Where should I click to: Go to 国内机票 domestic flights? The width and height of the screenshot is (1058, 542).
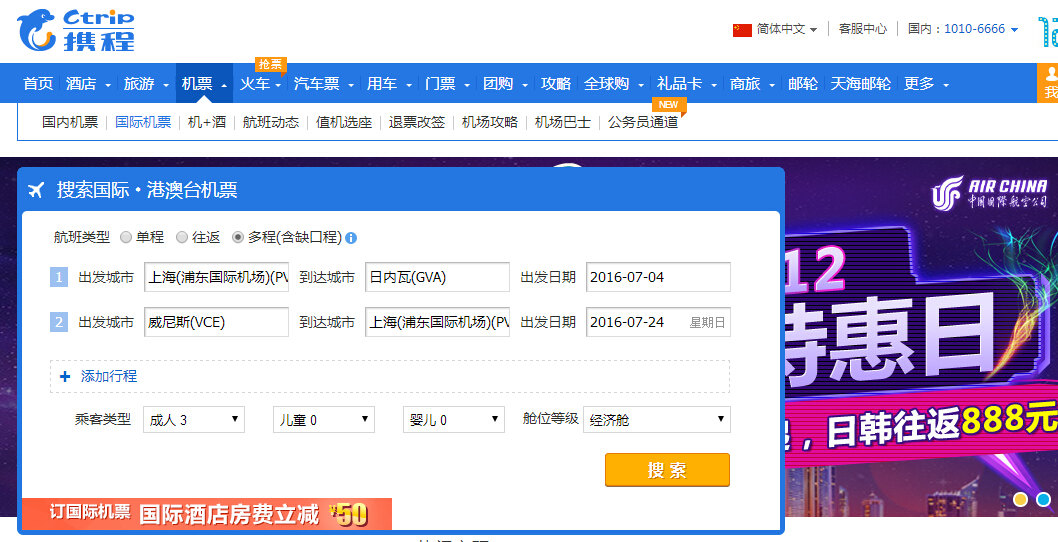click(x=70, y=122)
